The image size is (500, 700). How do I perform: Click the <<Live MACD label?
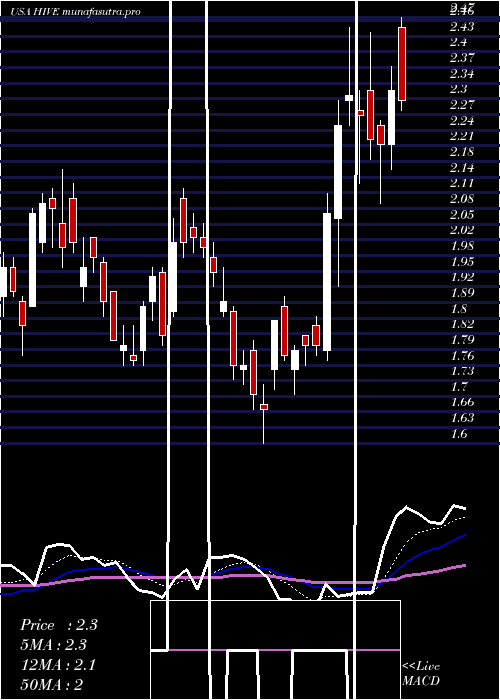(x=421, y=673)
